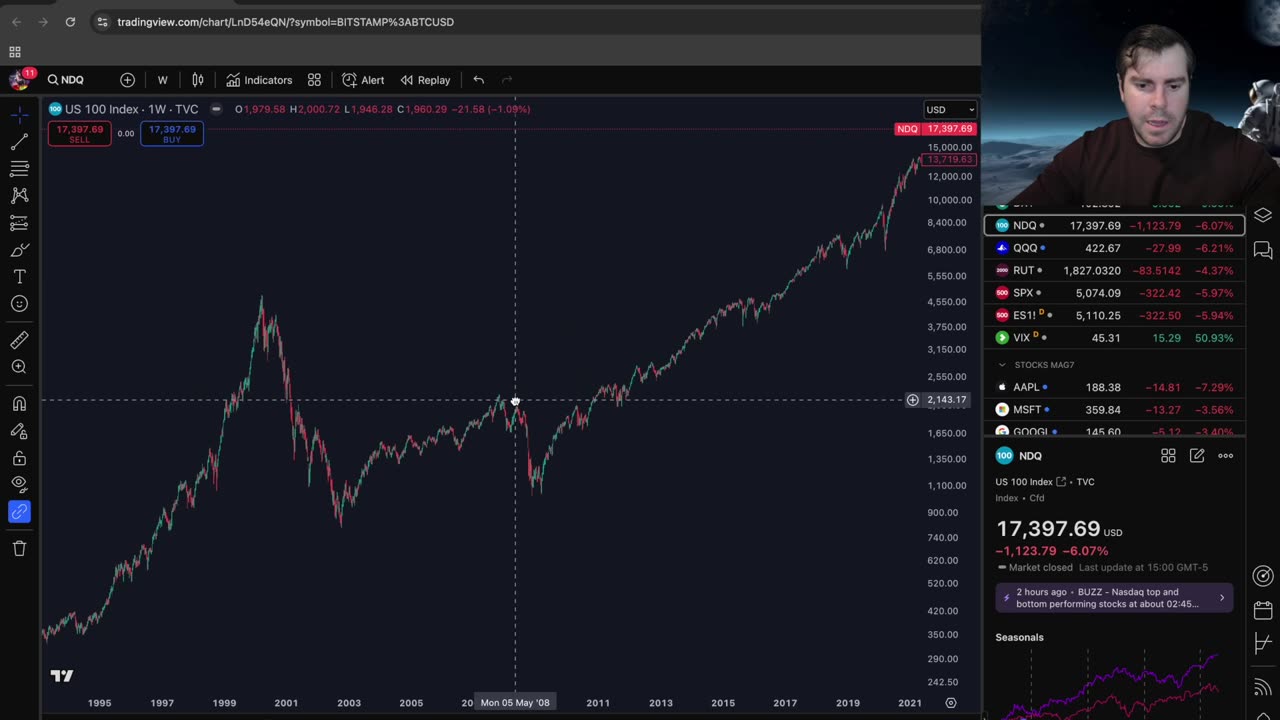Open the broadcast streams icon in sidebar
The height and width of the screenshot is (720, 1280).
click(x=1263, y=688)
